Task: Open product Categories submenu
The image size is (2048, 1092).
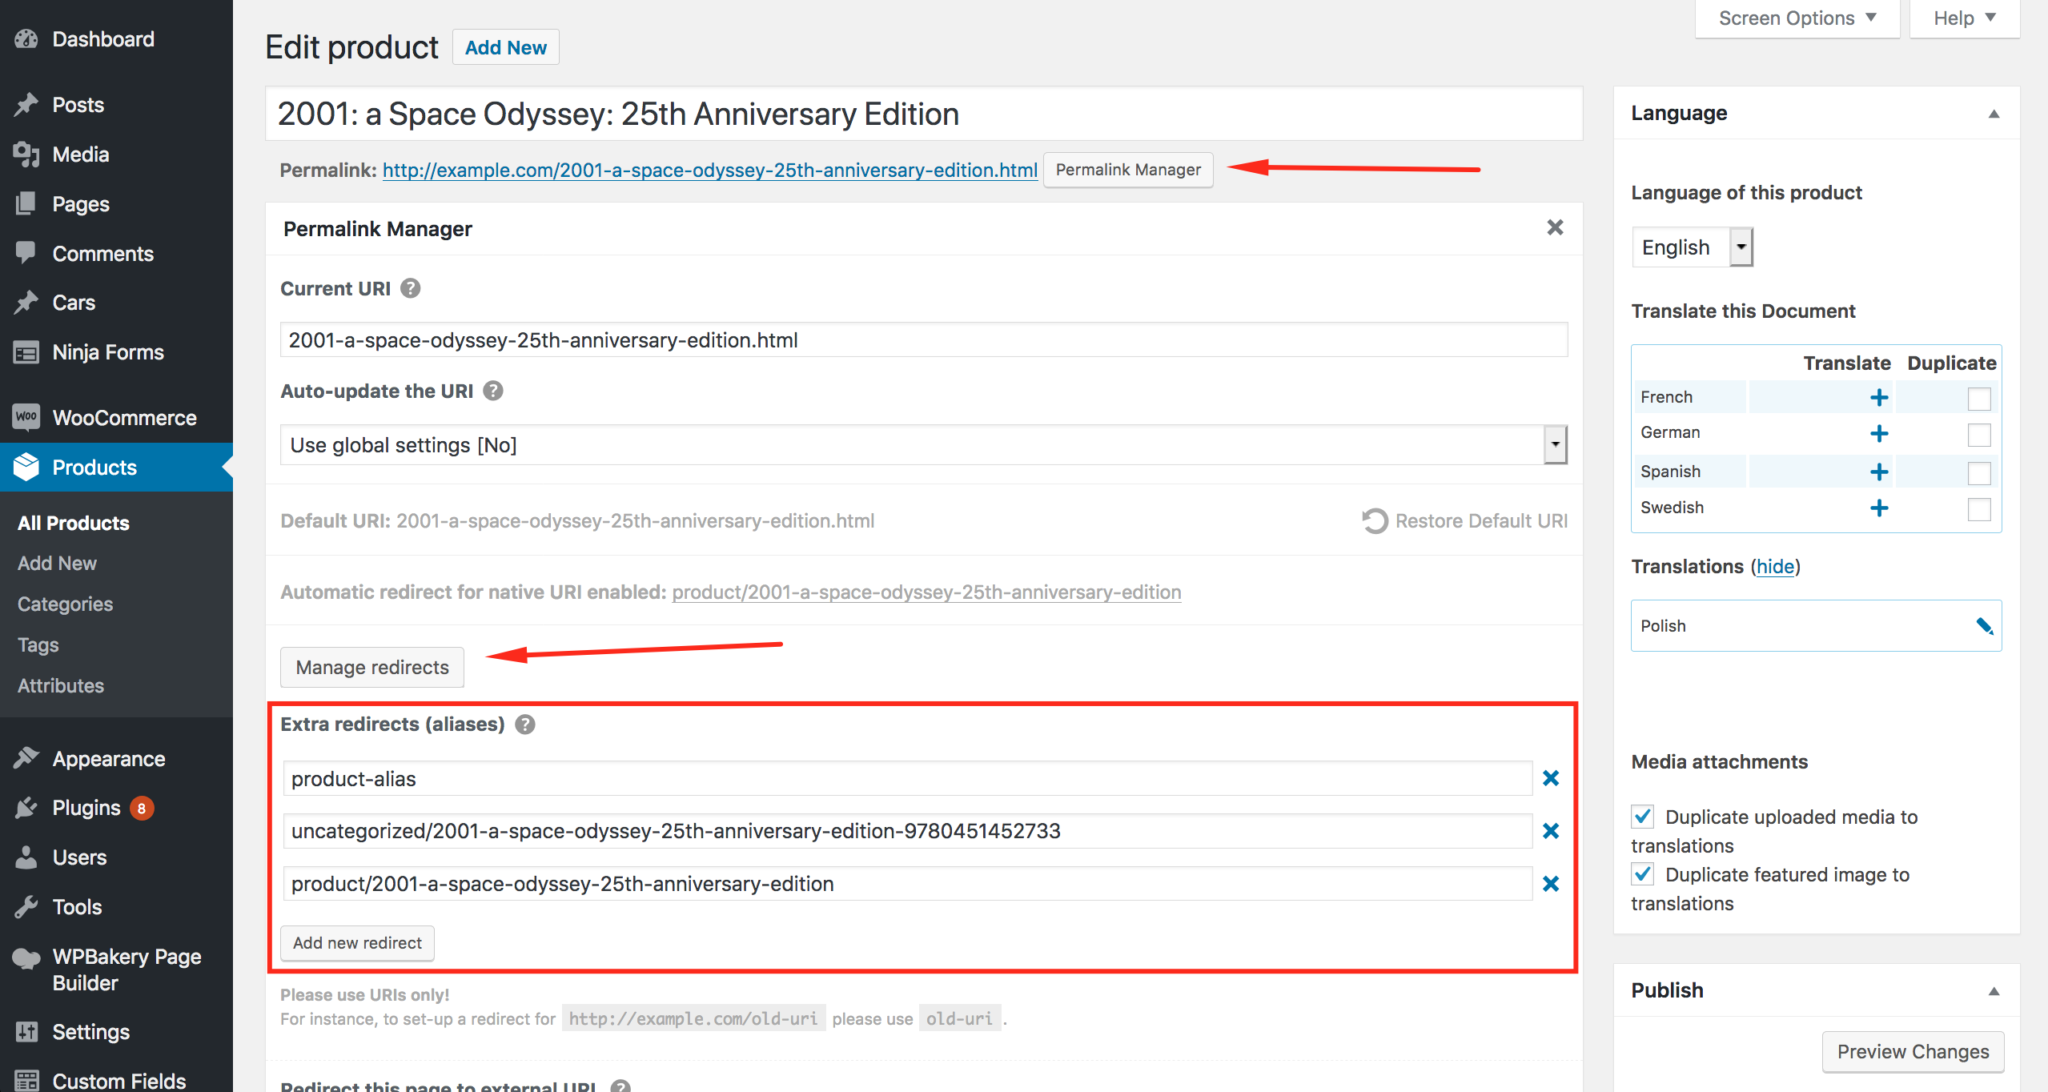Action: (x=65, y=604)
